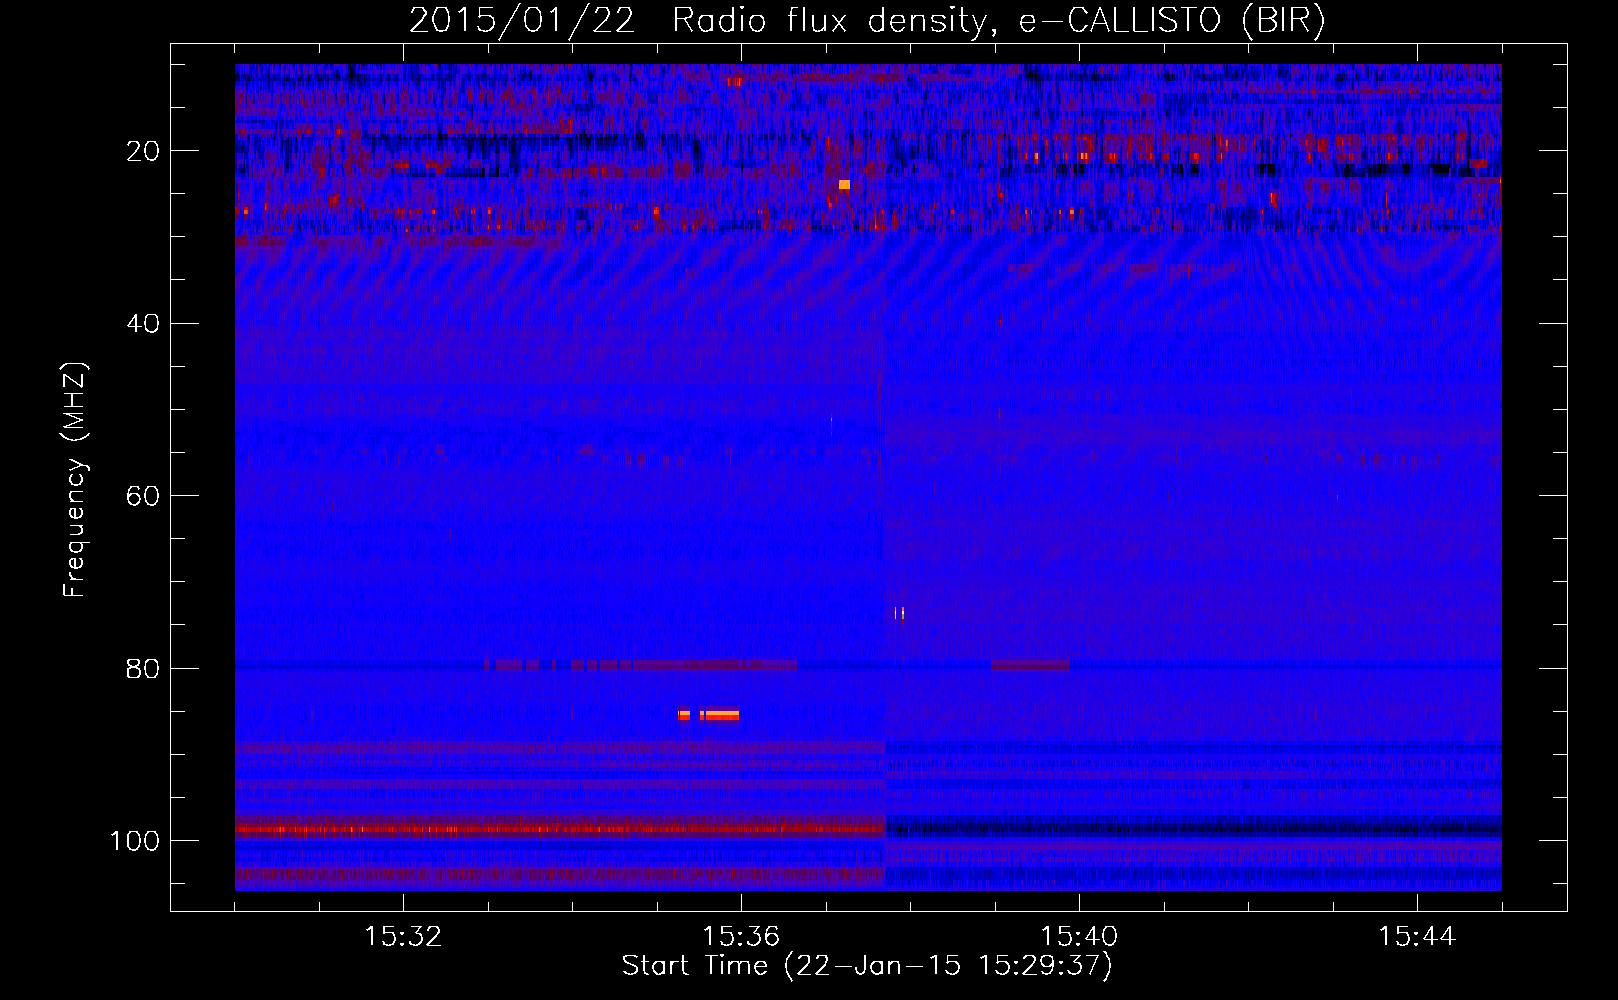
Task: Click the 15:32 time tick label
Action: [403, 937]
